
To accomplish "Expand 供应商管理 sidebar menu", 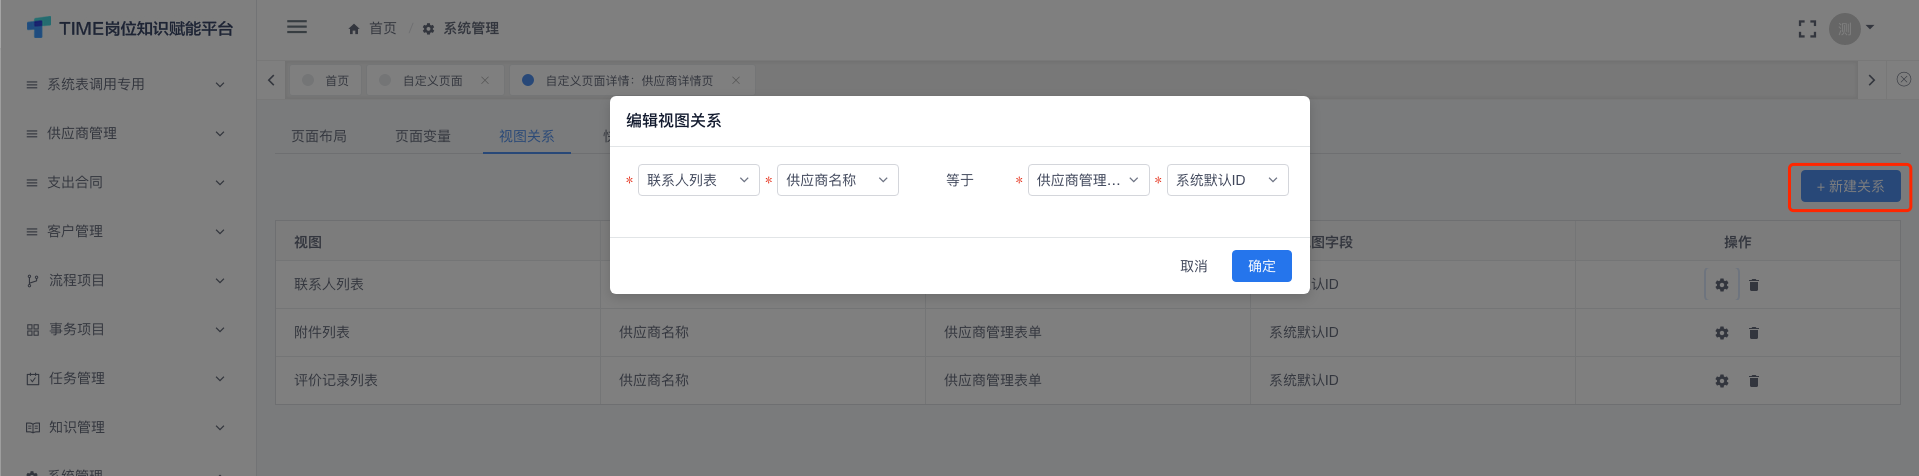I will tap(128, 133).
